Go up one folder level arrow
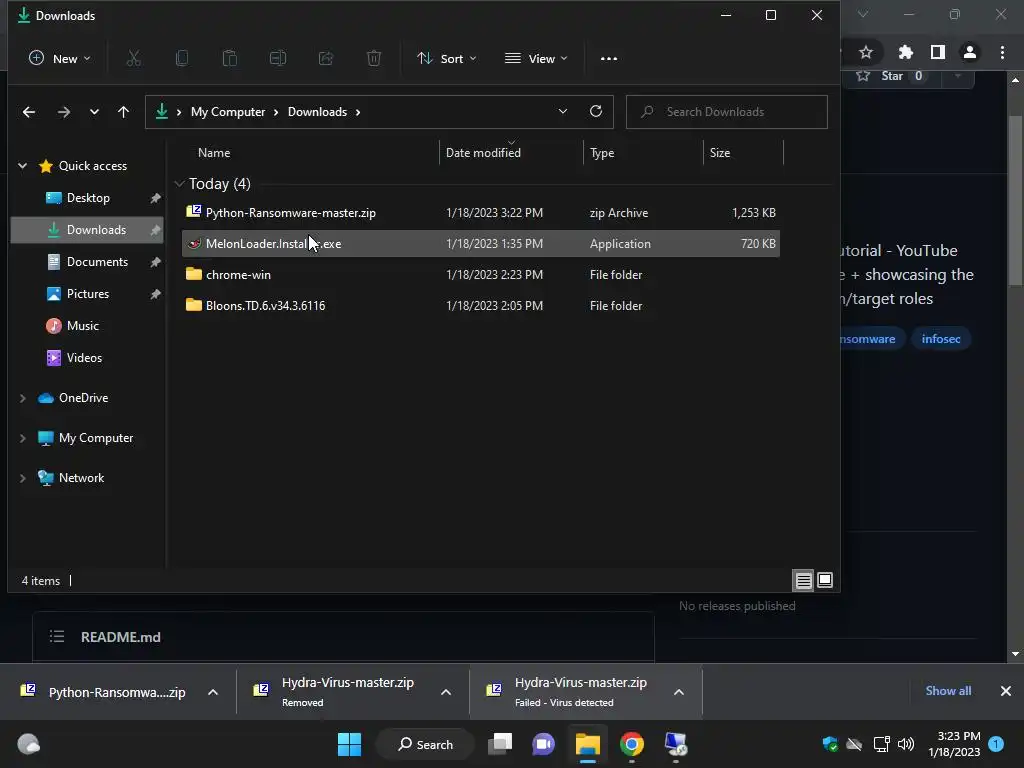This screenshot has width=1024, height=768. [123, 112]
